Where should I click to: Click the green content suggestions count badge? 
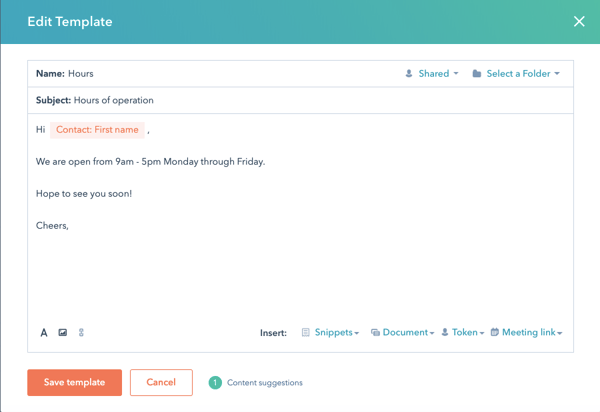(215, 383)
